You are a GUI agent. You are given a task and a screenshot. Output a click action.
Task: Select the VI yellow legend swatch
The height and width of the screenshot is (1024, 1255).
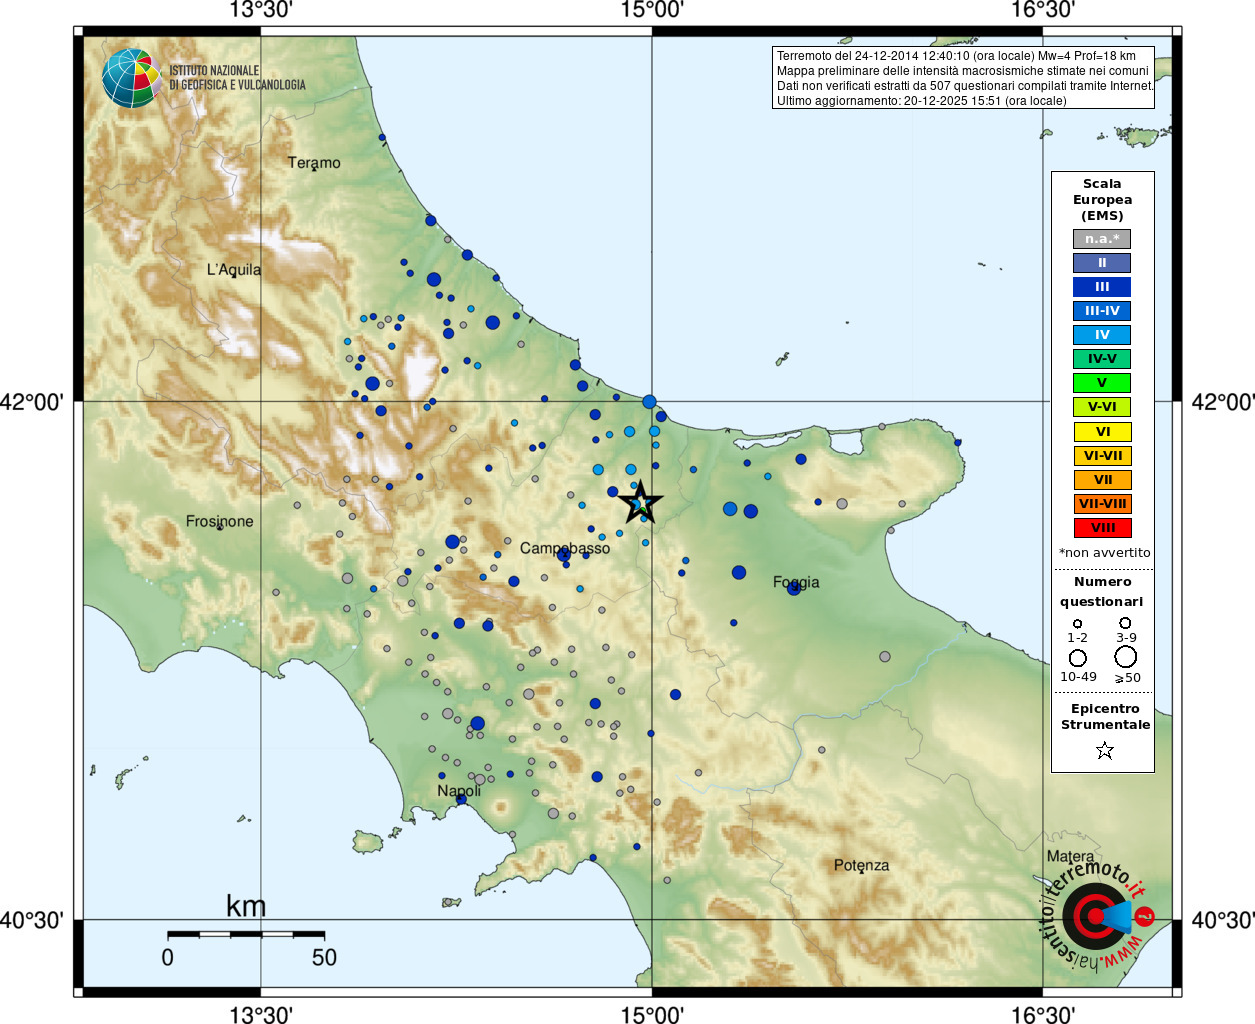pos(1102,432)
